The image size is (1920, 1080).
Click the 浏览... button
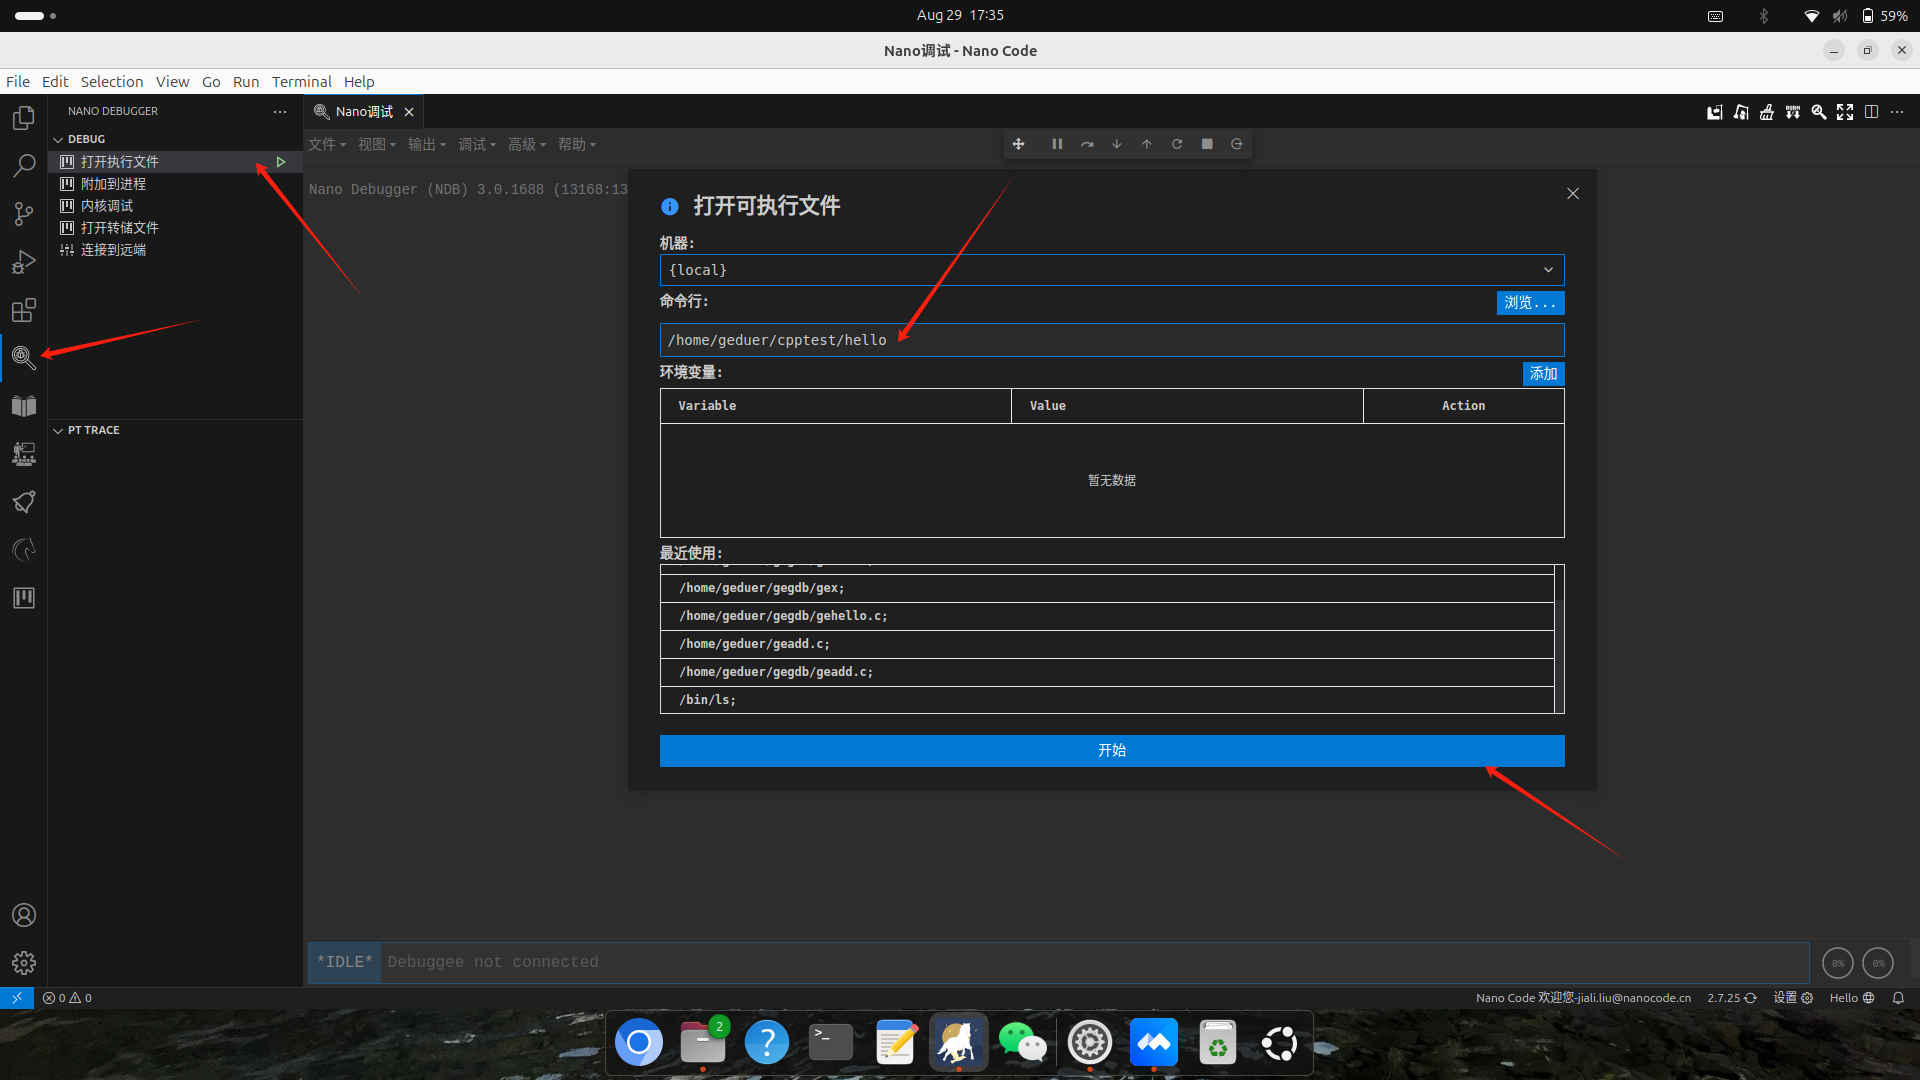[1529, 303]
